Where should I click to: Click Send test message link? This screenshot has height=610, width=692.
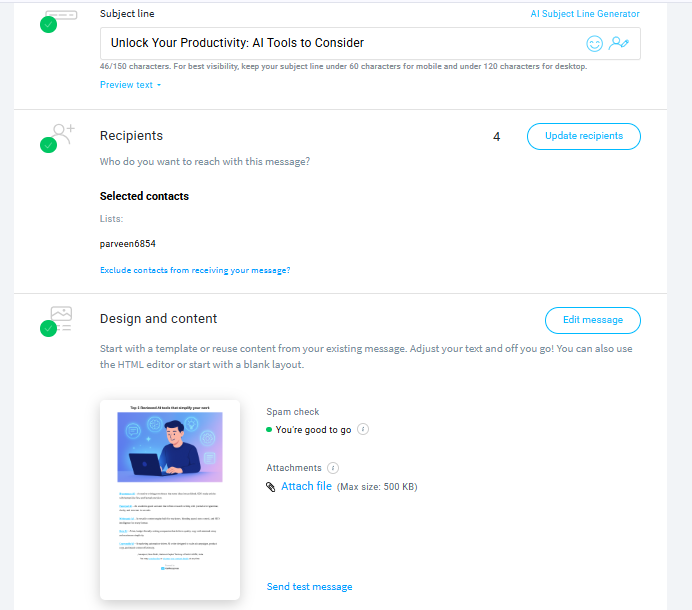tap(309, 587)
